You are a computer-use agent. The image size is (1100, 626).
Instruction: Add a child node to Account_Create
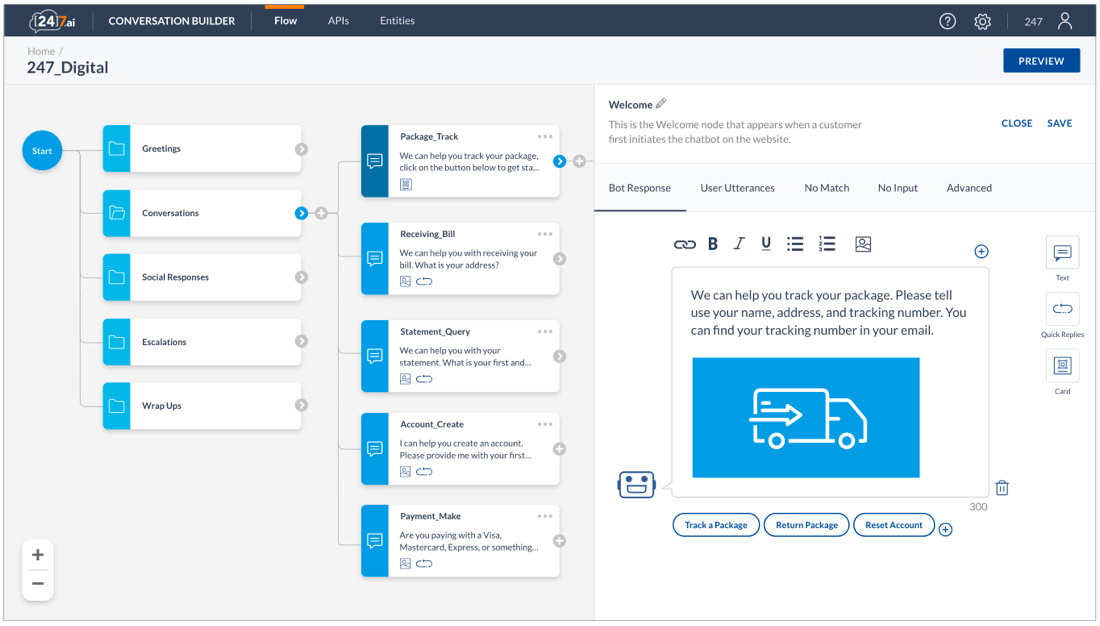coord(559,449)
